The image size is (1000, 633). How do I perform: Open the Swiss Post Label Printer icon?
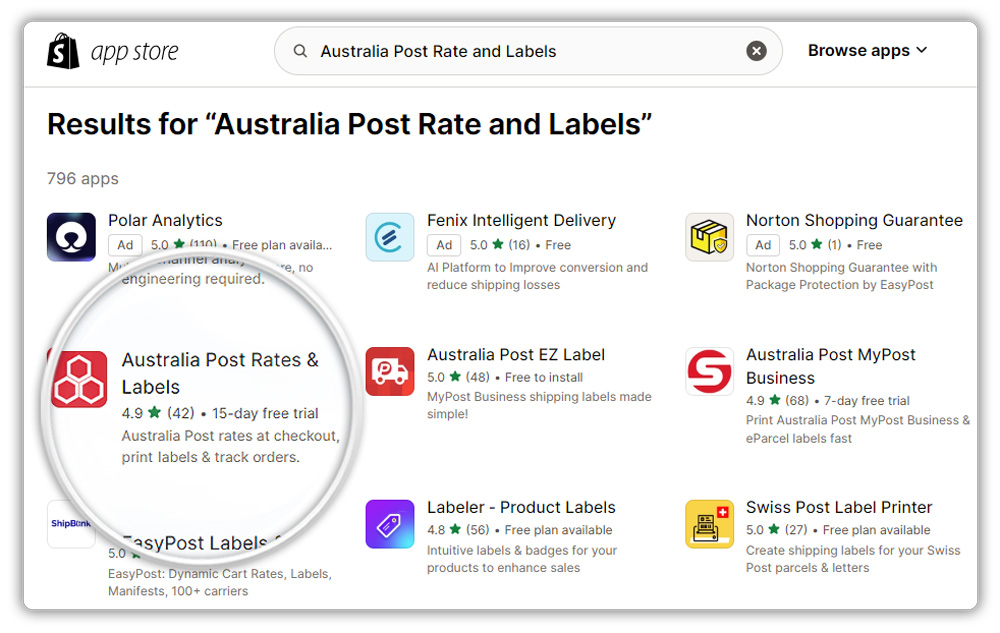(709, 524)
